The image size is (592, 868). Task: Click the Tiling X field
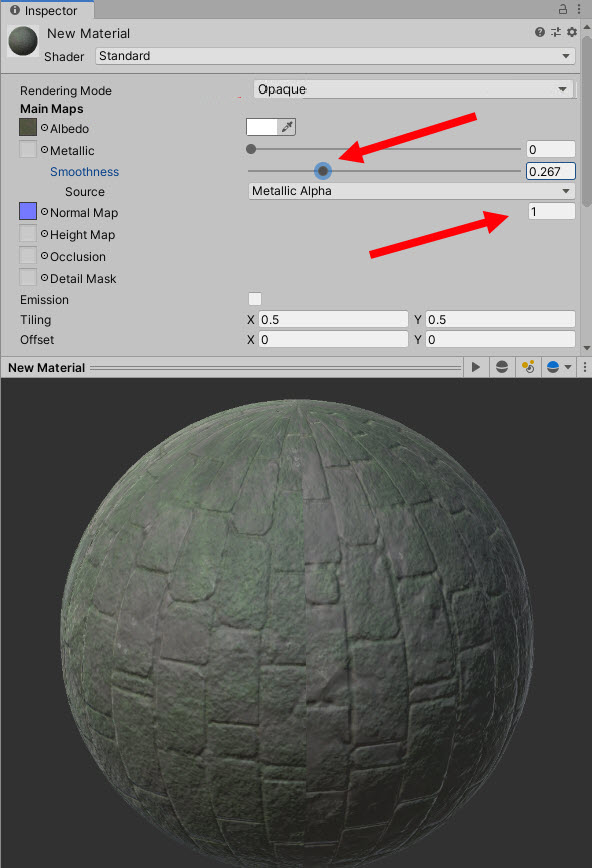pyautogui.click(x=333, y=319)
